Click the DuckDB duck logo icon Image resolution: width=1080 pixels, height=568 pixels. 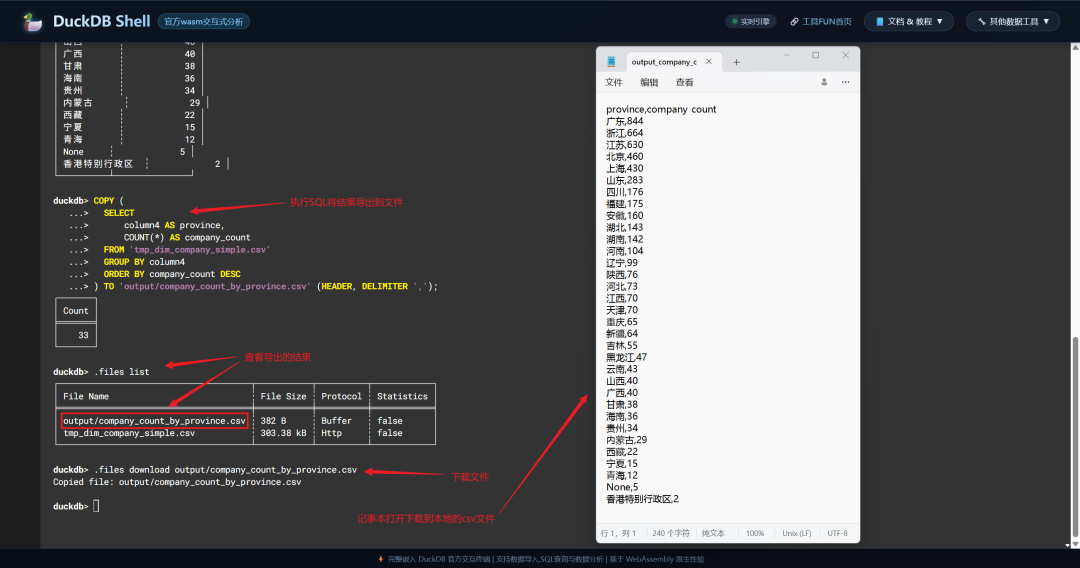coord(33,21)
